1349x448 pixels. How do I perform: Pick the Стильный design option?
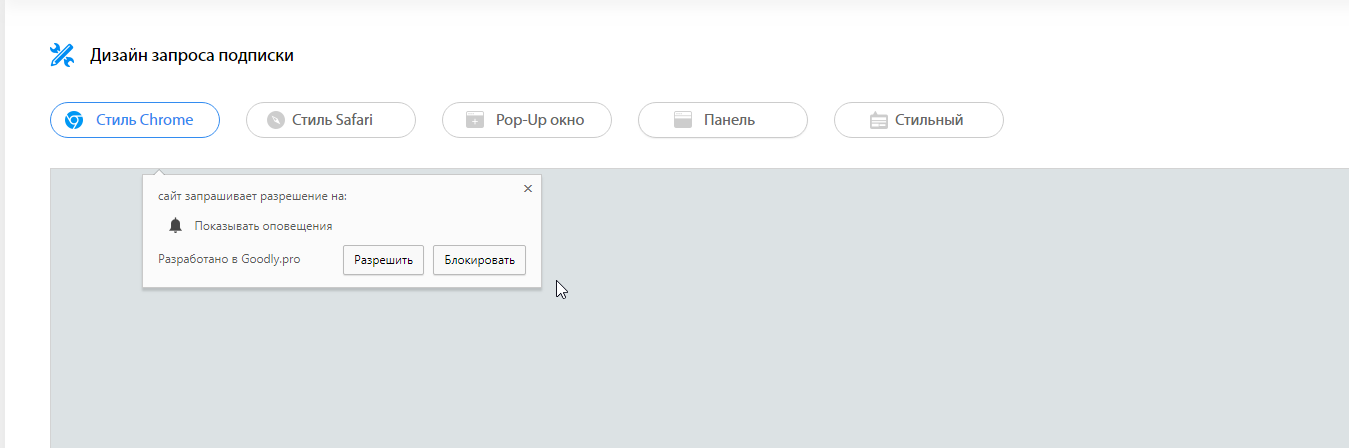click(919, 120)
